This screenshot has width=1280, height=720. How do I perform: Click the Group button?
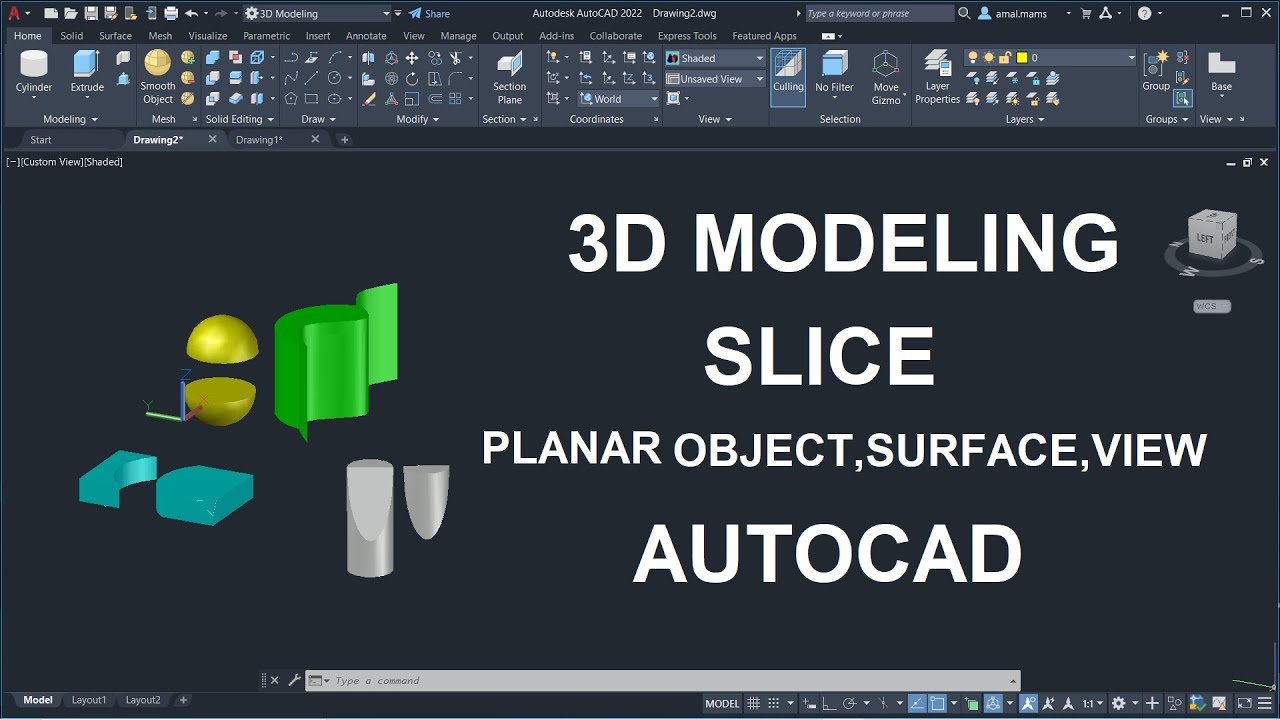1156,70
